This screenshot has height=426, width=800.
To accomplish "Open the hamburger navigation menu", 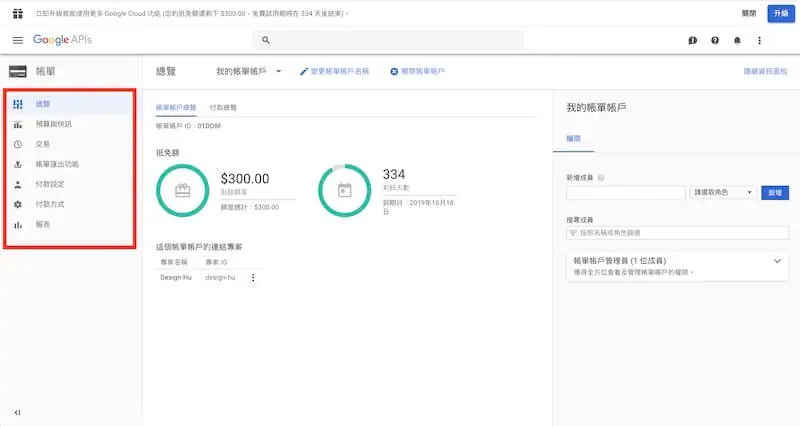I will (18, 40).
